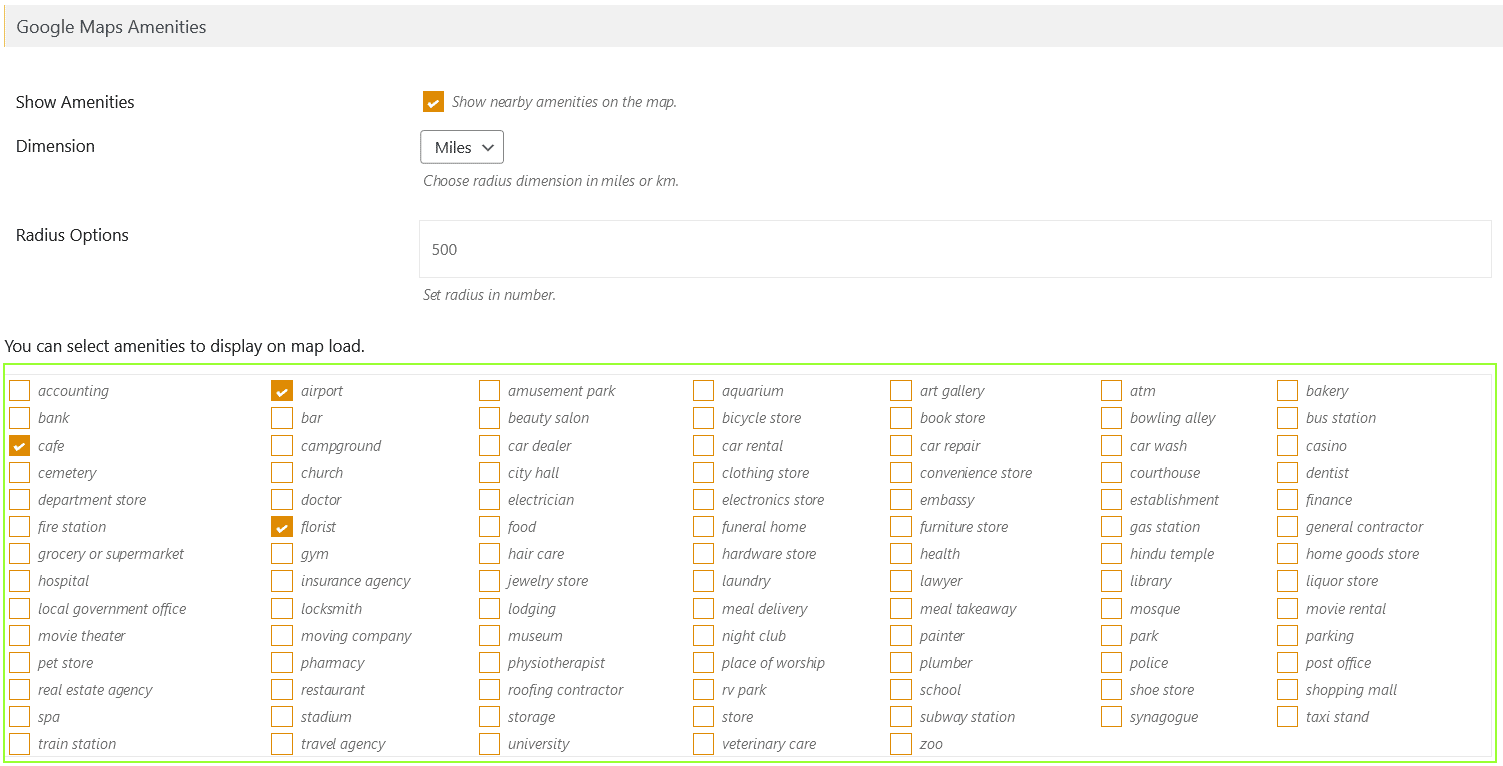Image resolution: width=1503 pixels, height=766 pixels.
Task: Enable the school checkbox
Action: (x=901, y=690)
